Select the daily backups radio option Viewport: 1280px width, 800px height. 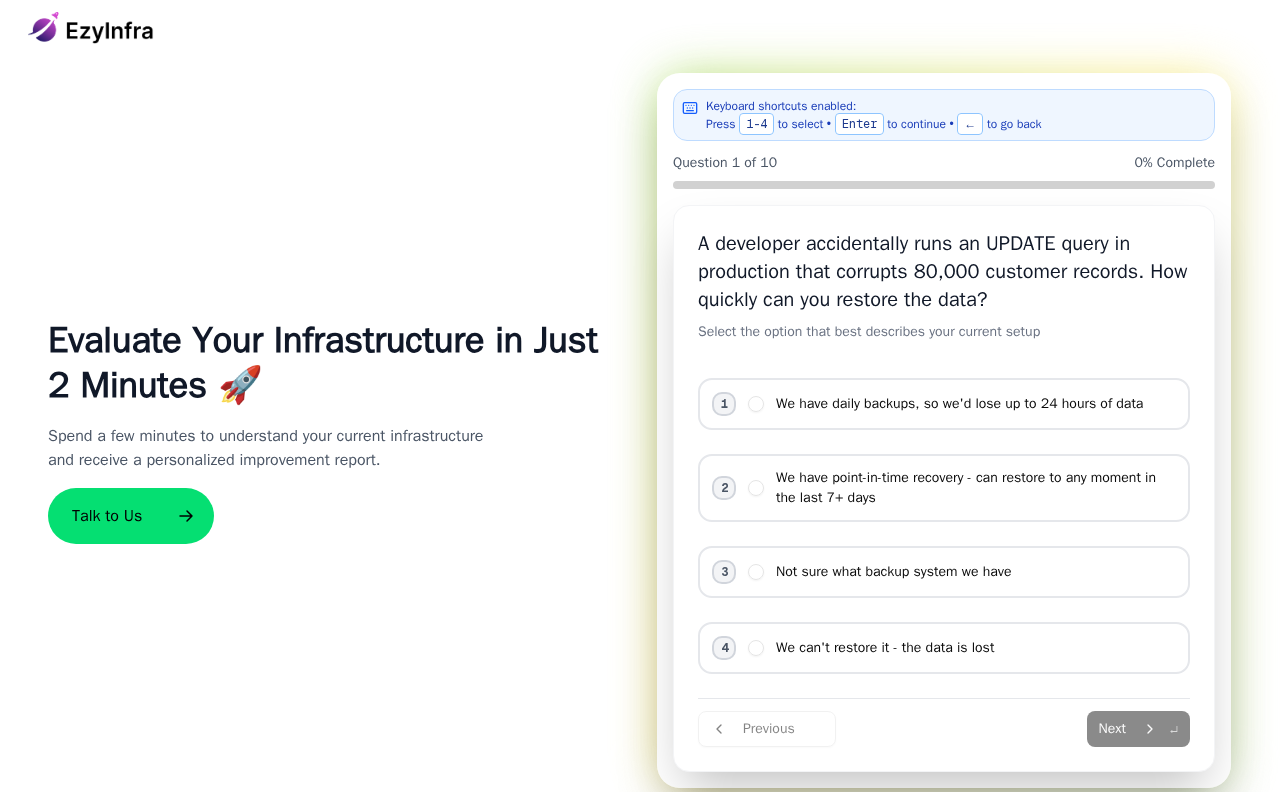(x=756, y=404)
